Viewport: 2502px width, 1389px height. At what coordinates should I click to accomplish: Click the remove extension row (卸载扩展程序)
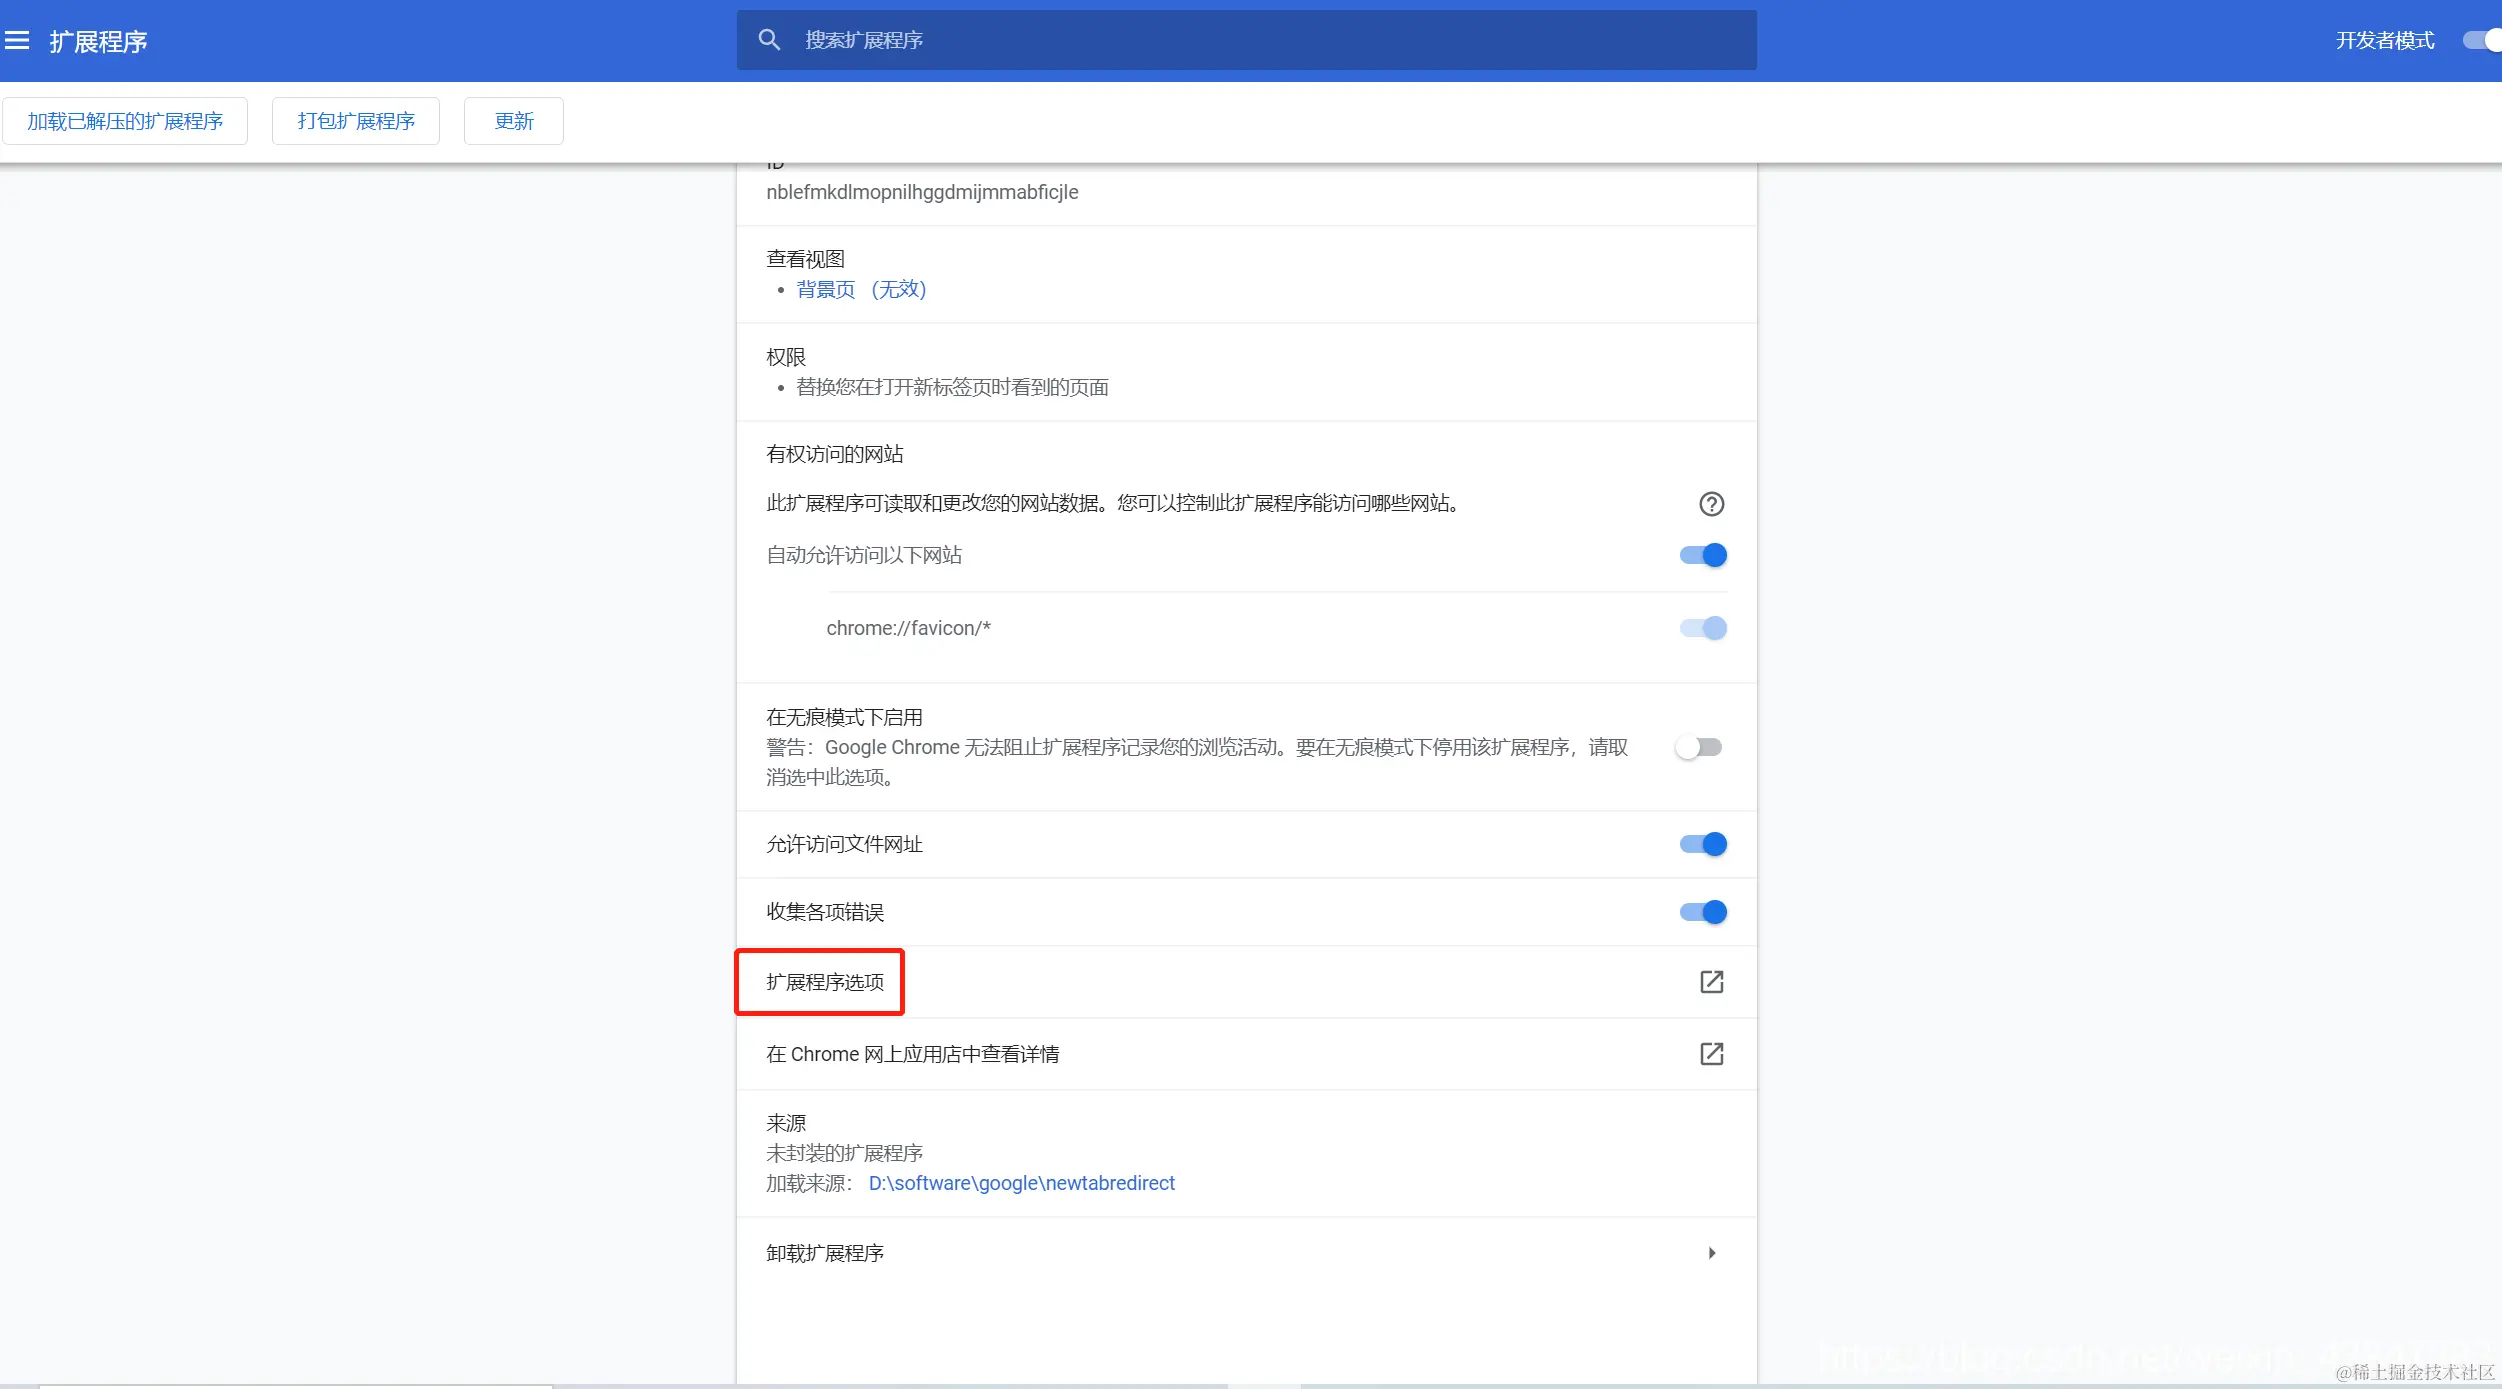tap(825, 1253)
